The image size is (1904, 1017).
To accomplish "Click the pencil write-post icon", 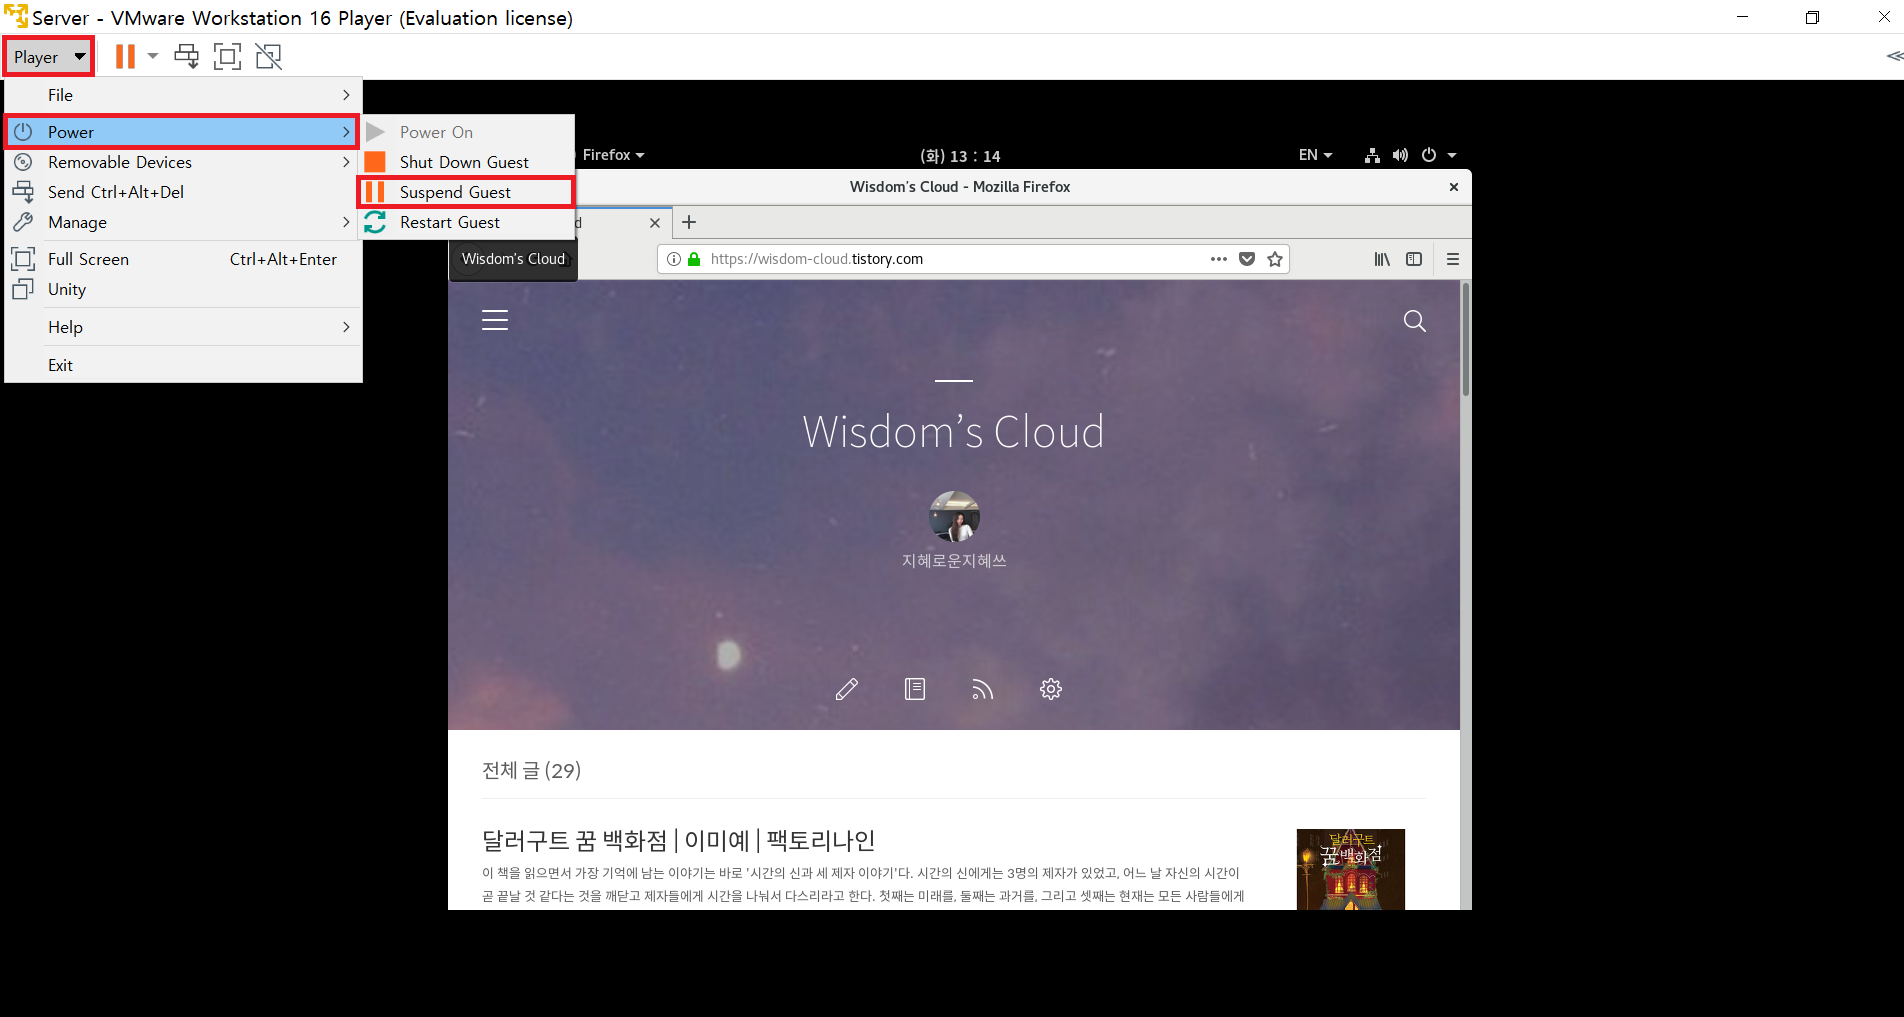I will click(x=847, y=689).
